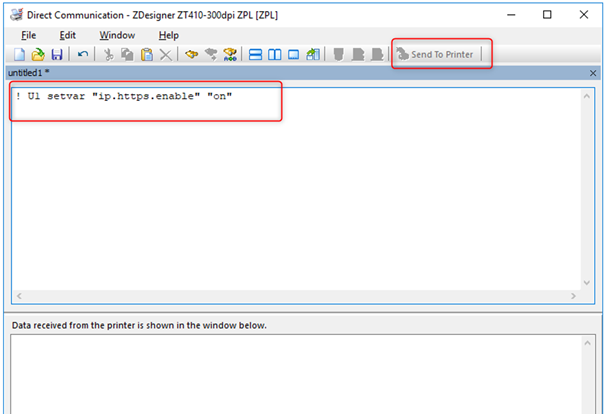Click the second grayed icon before Send To Printer
This screenshot has width=605, height=414.
358,54
